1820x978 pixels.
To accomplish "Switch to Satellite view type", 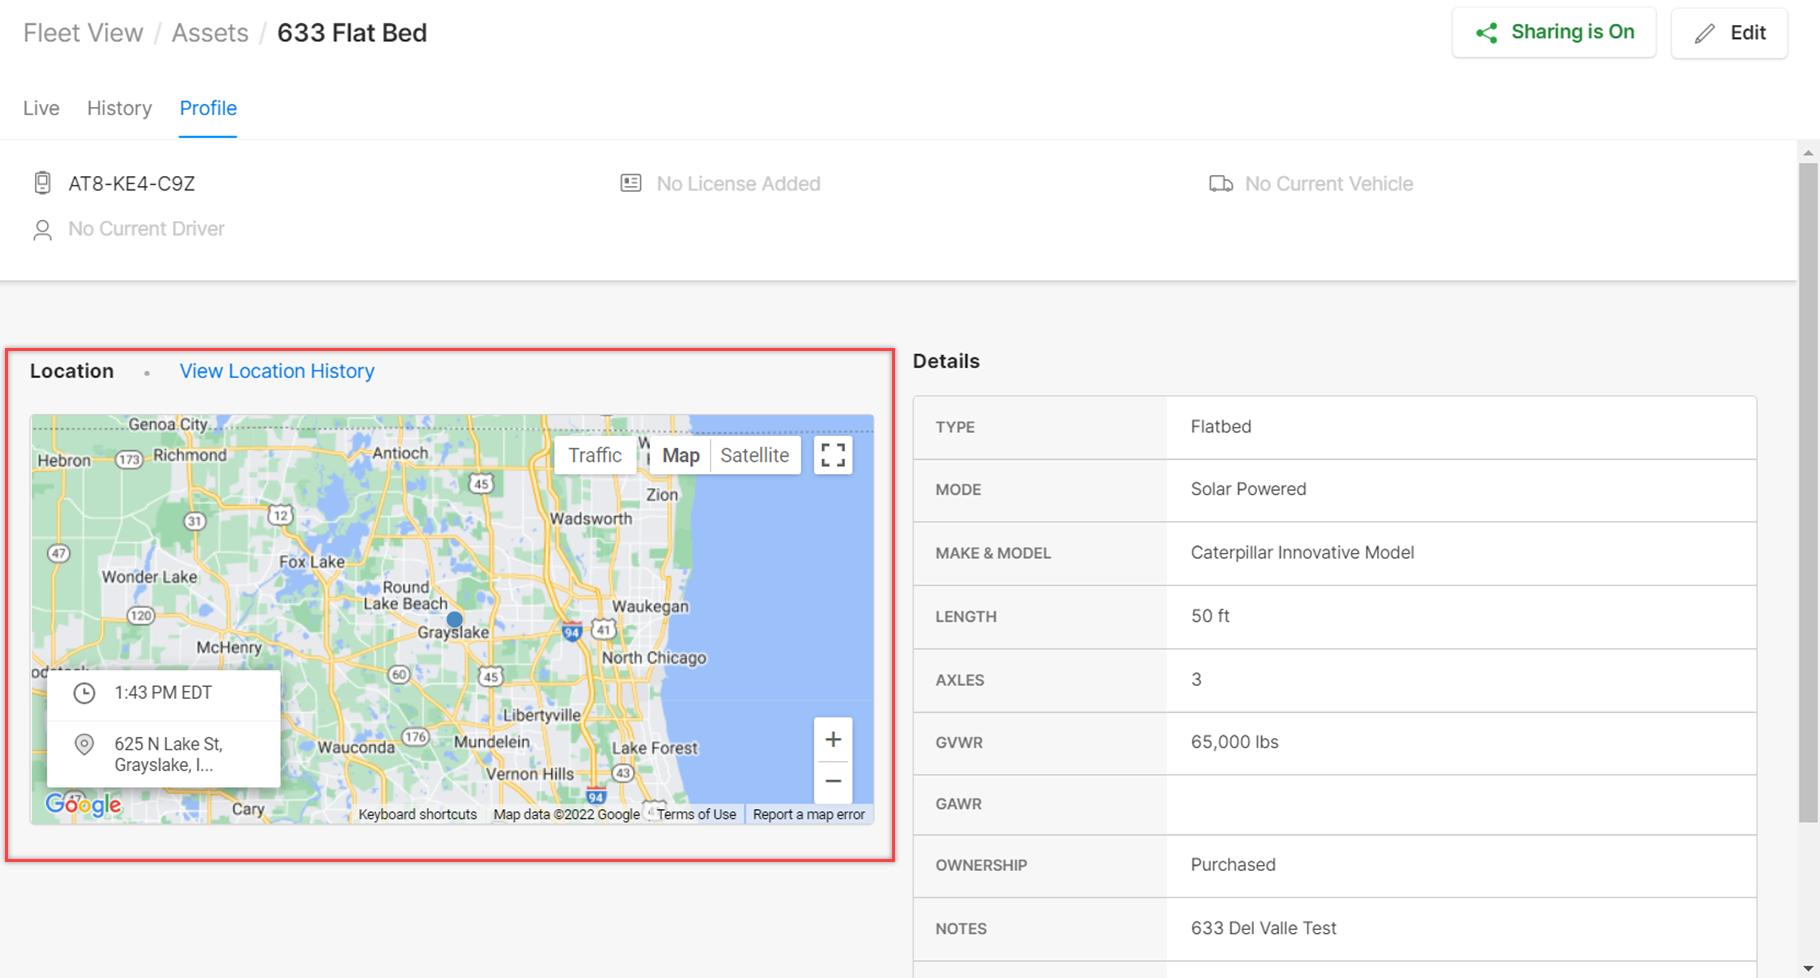I will pyautogui.click(x=755, y=455).
